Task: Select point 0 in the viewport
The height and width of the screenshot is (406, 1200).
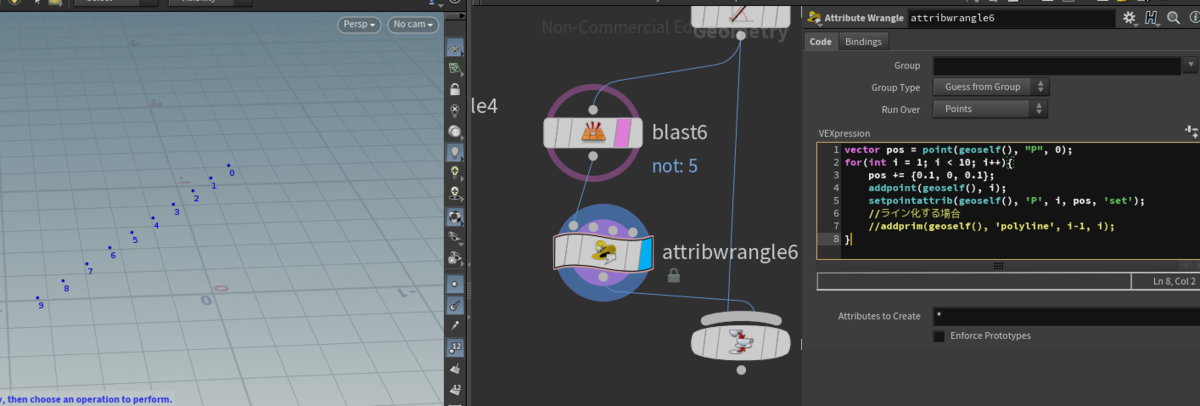Action: (228, 166)
